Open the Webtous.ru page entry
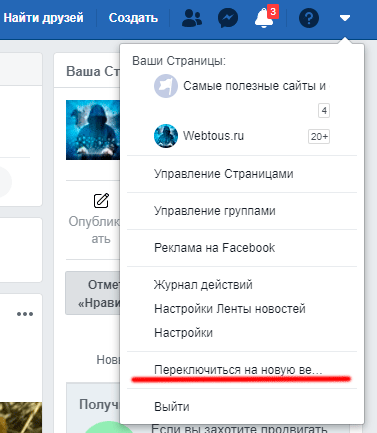 tap(213, 136)
